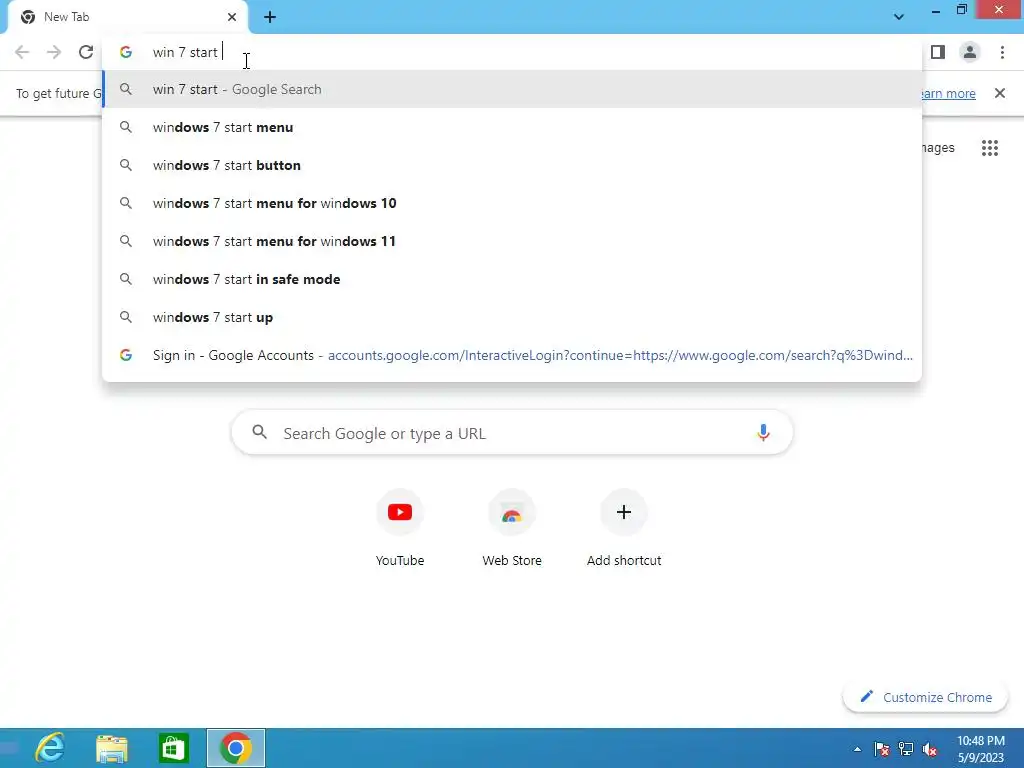Open the Google apps grid
This screenshot has height=768, width=1024.
tap(990, 148)
